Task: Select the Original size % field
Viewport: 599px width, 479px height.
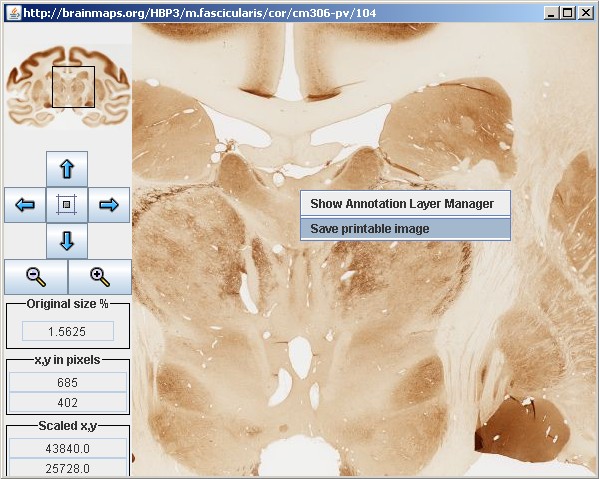Action: (68, 331)
